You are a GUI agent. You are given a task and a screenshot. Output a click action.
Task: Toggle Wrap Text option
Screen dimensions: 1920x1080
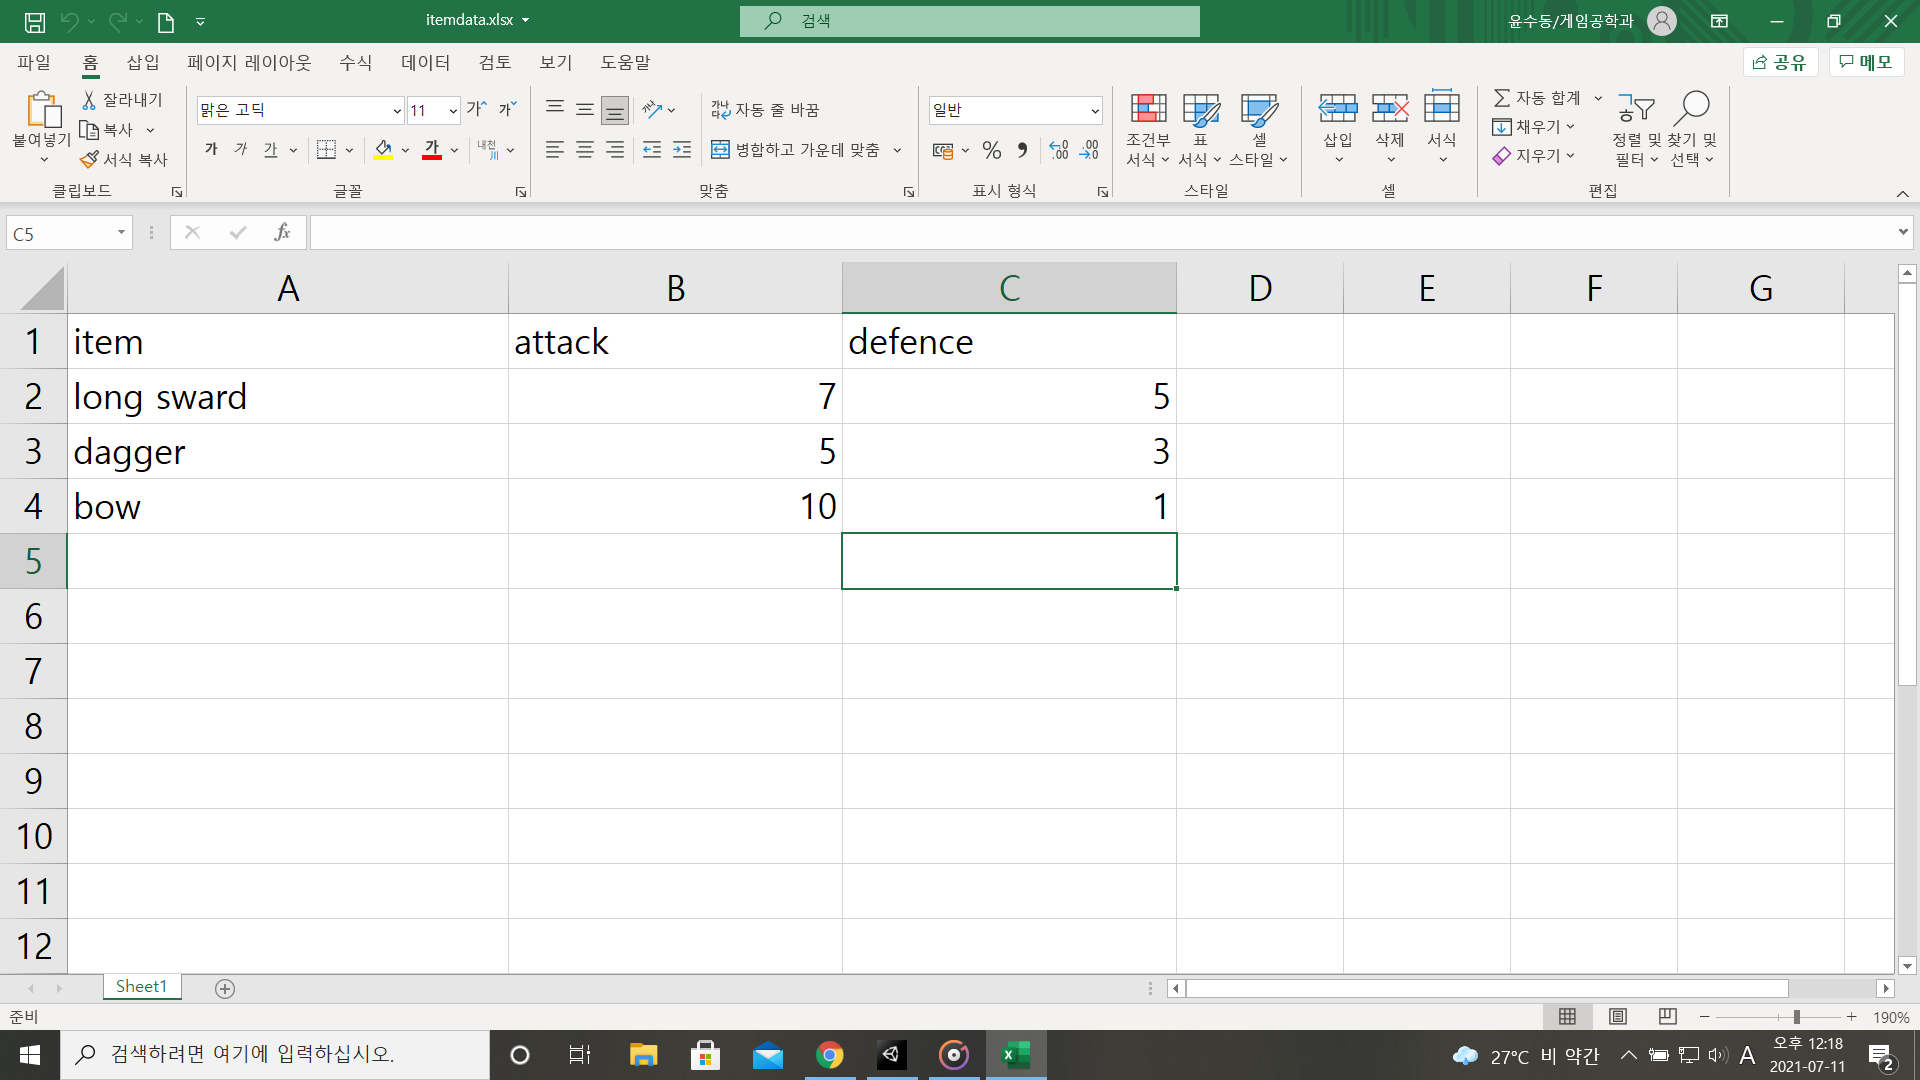tap(765, 109)
